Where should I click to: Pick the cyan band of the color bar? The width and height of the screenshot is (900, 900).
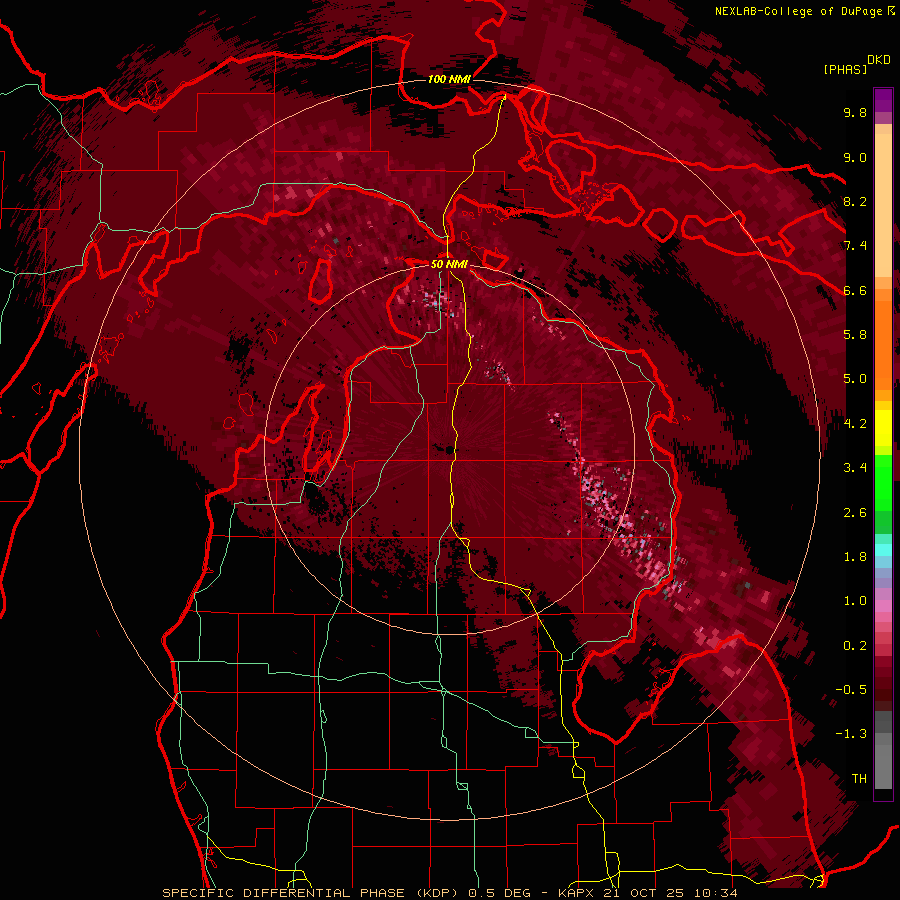[x=883, y=550]
